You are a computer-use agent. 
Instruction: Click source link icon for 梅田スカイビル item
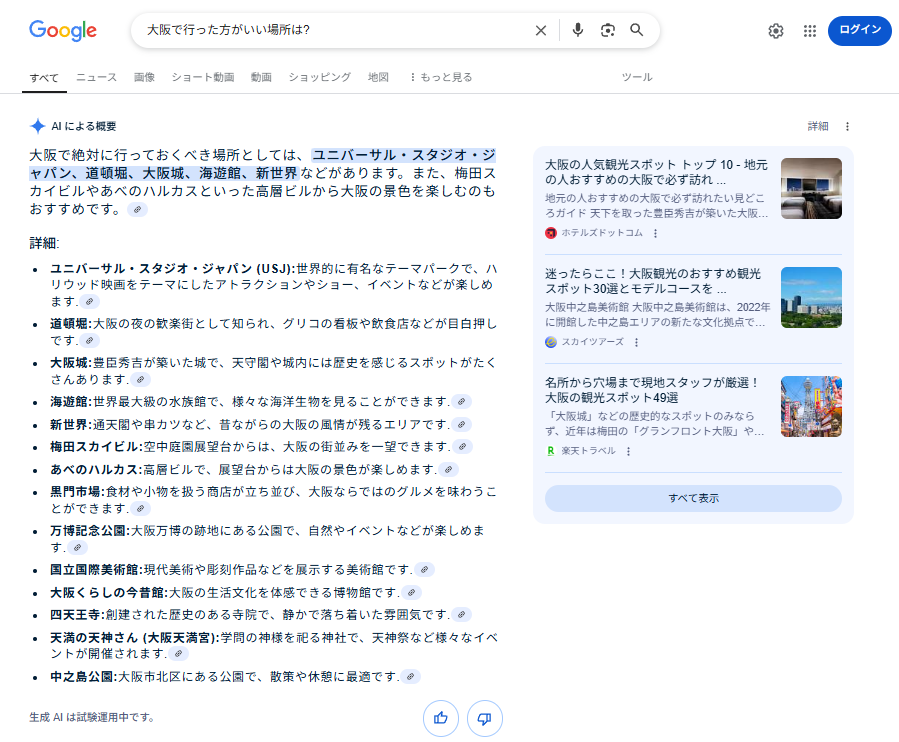(x=463, y=447)
